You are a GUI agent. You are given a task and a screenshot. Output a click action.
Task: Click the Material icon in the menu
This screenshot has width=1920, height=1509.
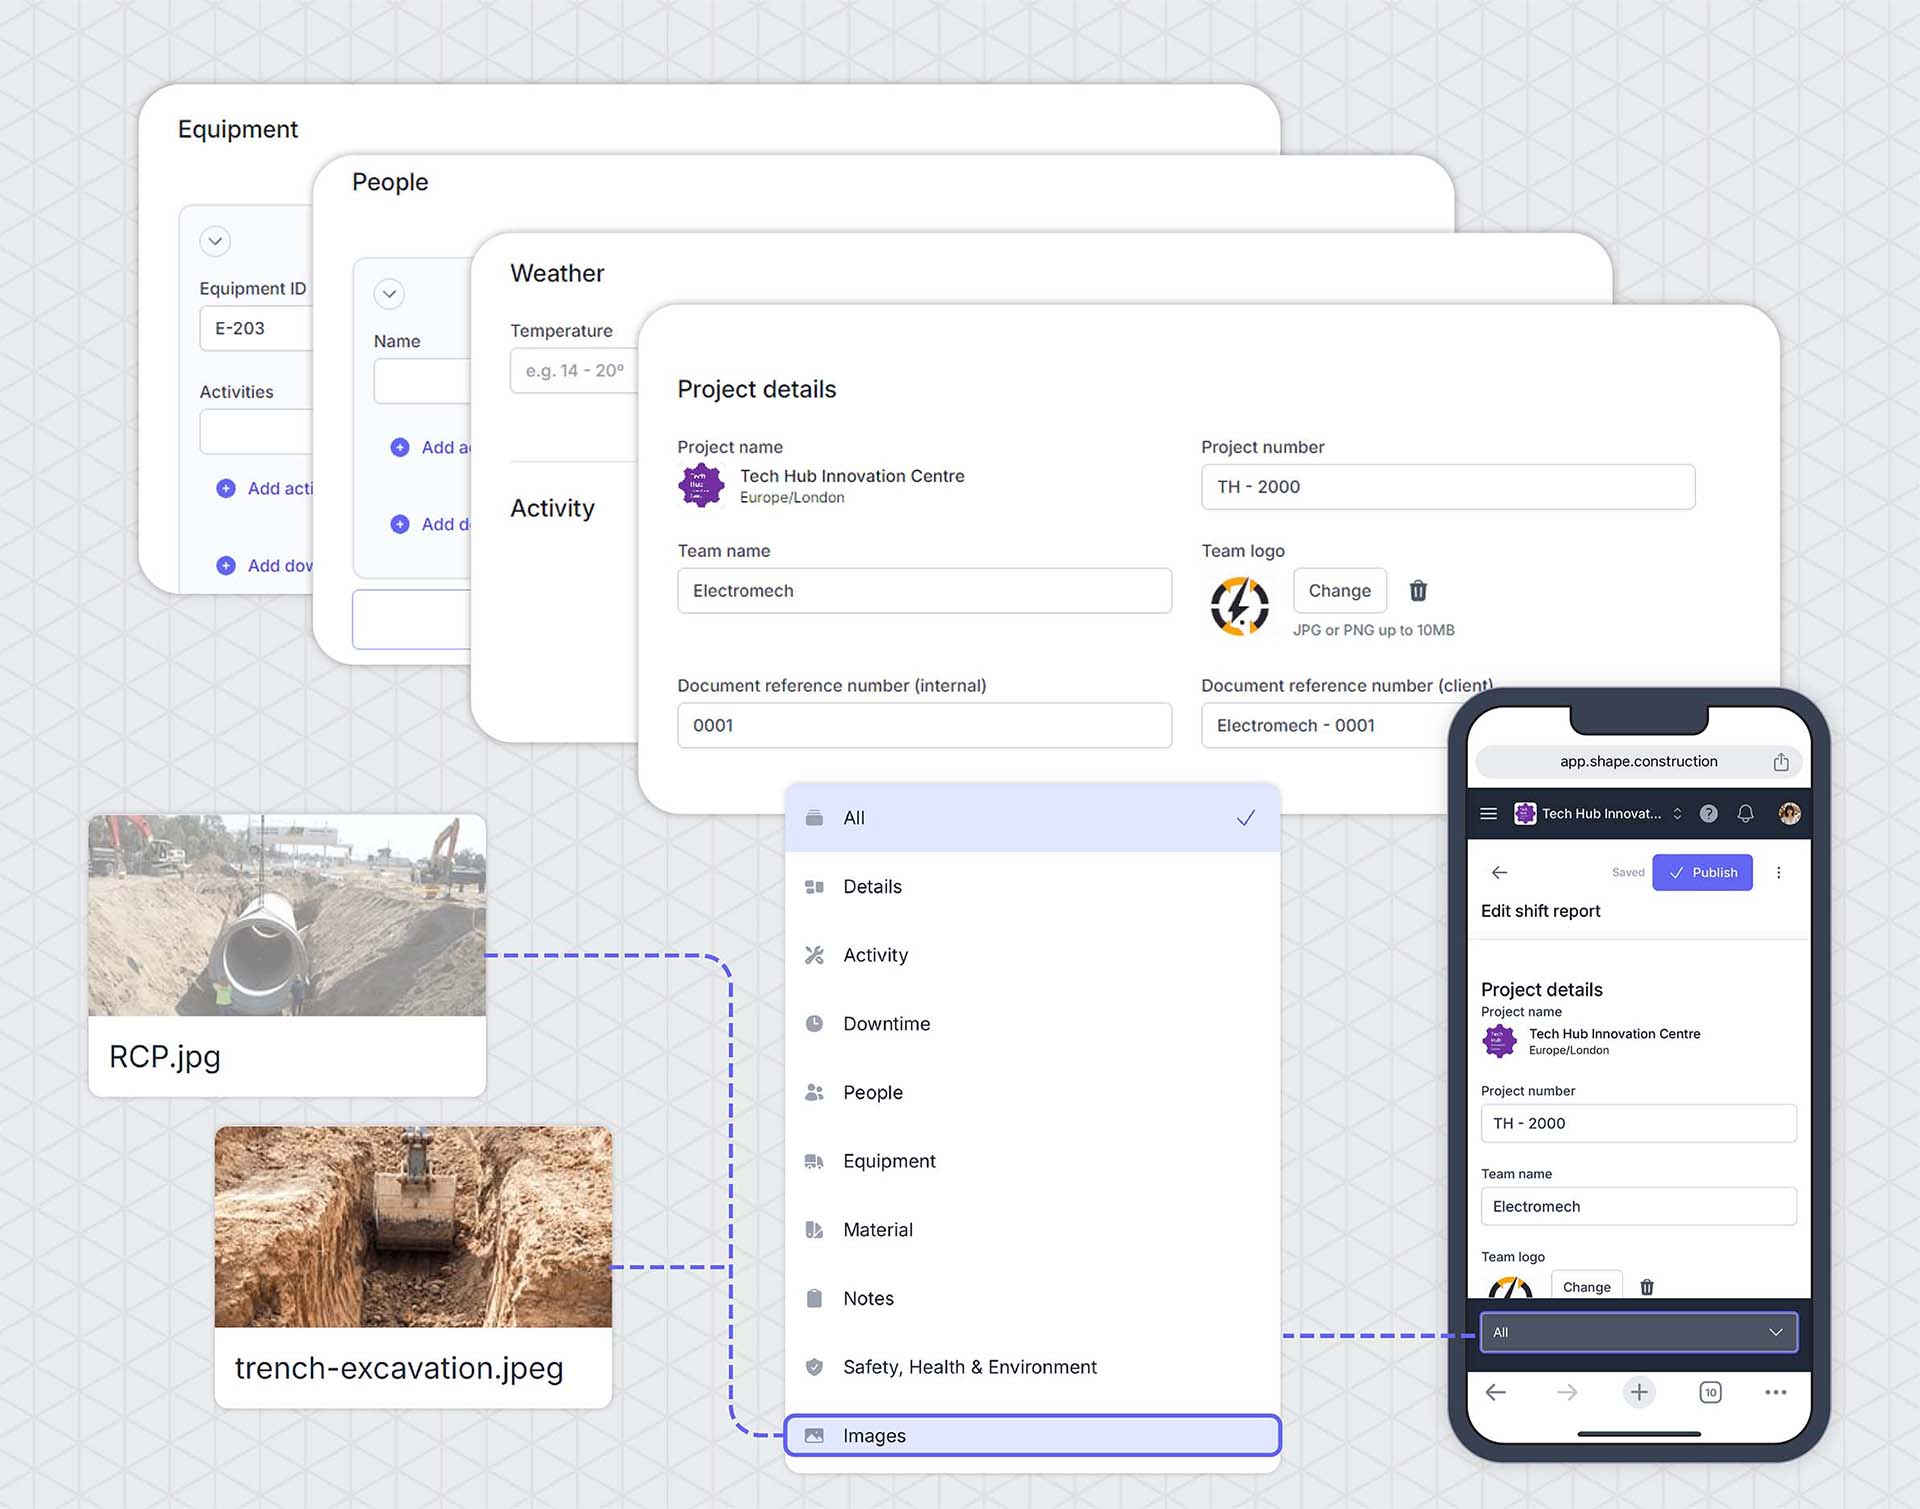pos(816,1229)
